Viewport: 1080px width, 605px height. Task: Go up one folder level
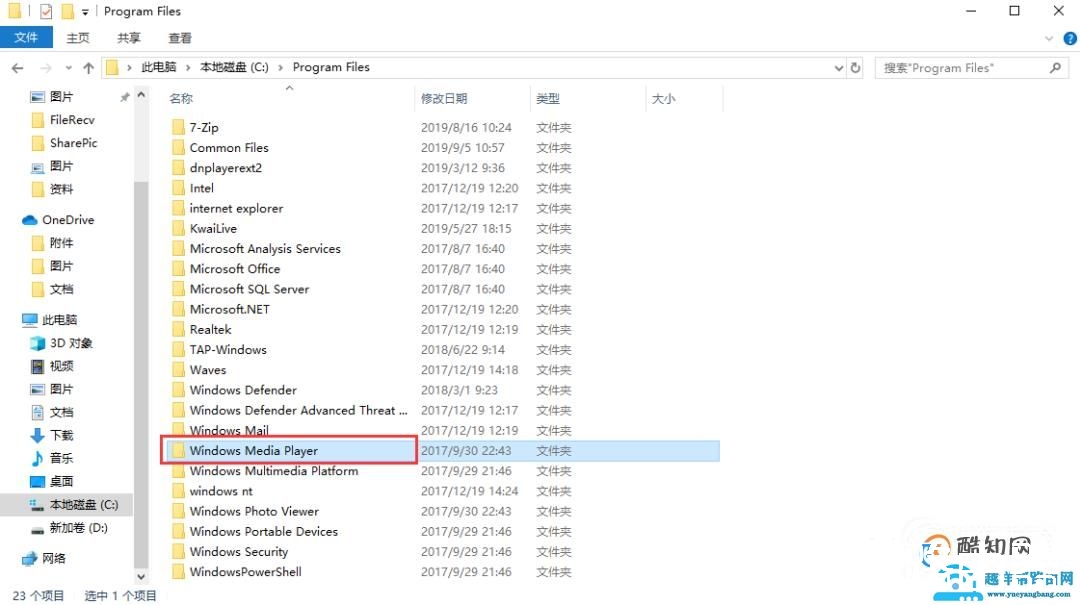click(88, 68)
